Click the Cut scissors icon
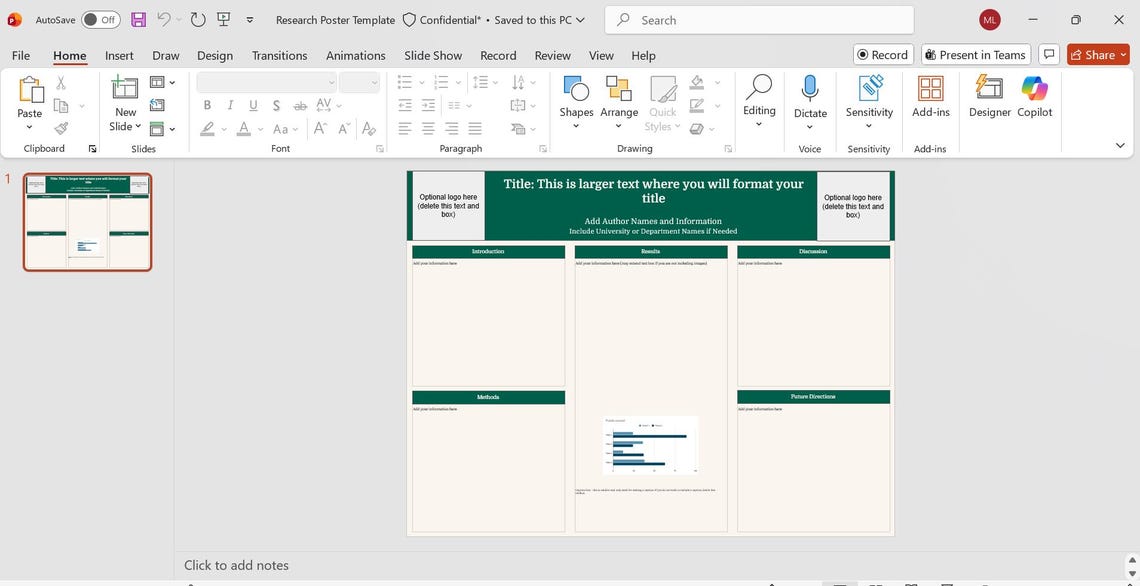 coord(61,83)
